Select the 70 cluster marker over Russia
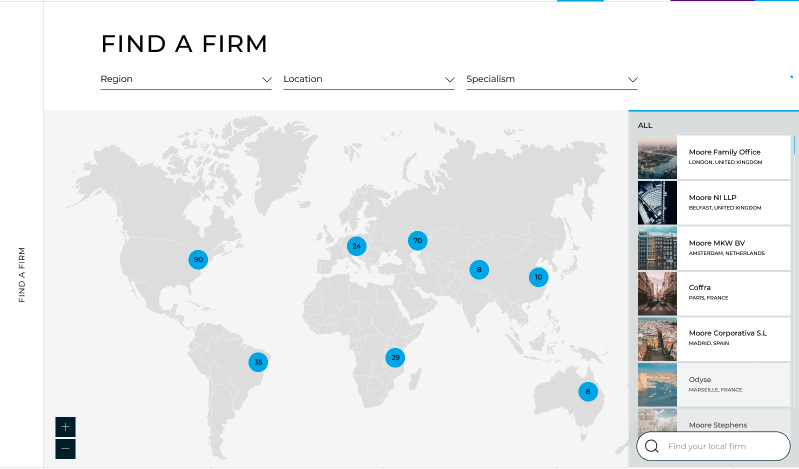Image resolution: width=799 pixels, height=469 pixels. (x=417, y=240)
